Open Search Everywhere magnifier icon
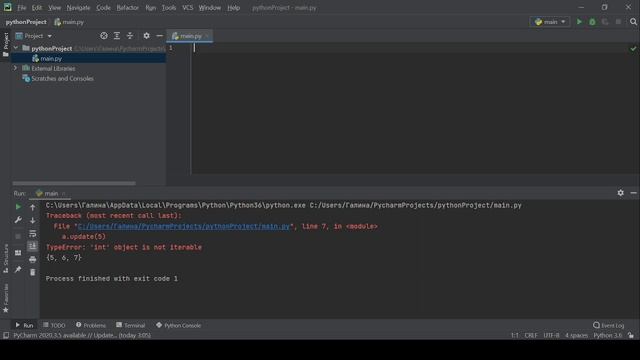The width and height of the screenshot is (640, 360). [633, 22]
